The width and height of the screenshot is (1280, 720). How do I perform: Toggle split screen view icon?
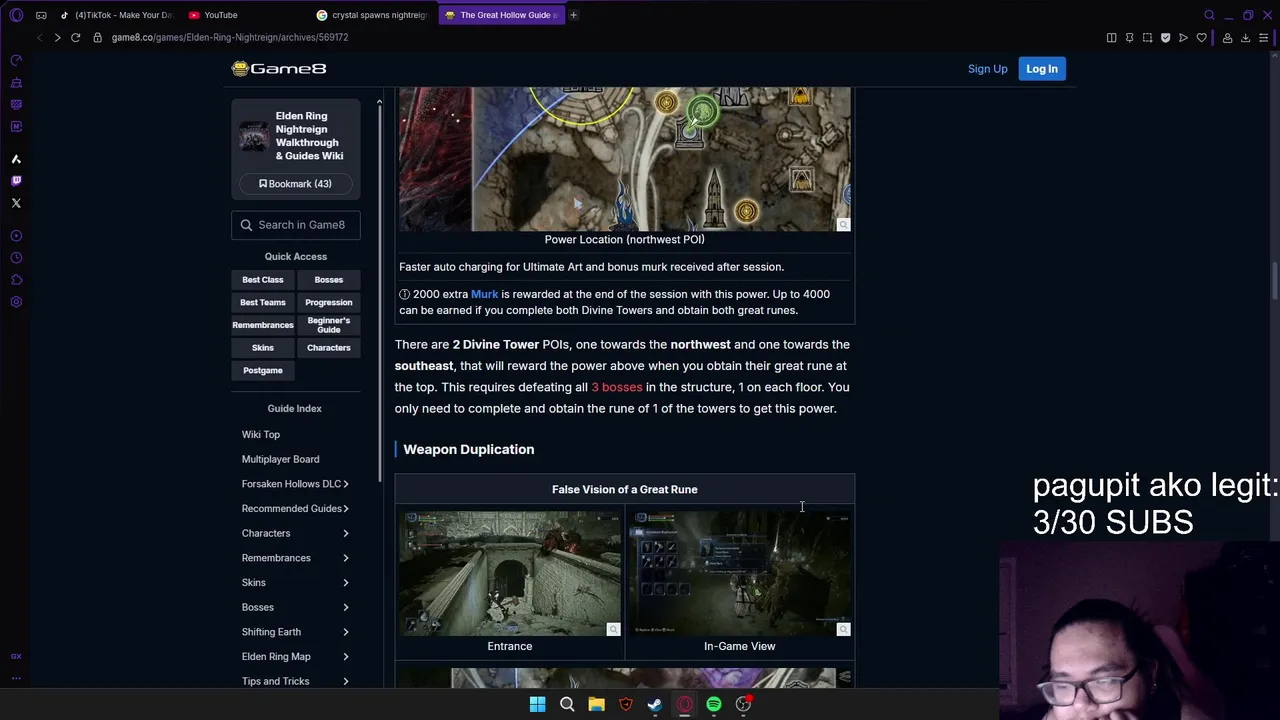pyautogui.click(x=1111, y=38)
